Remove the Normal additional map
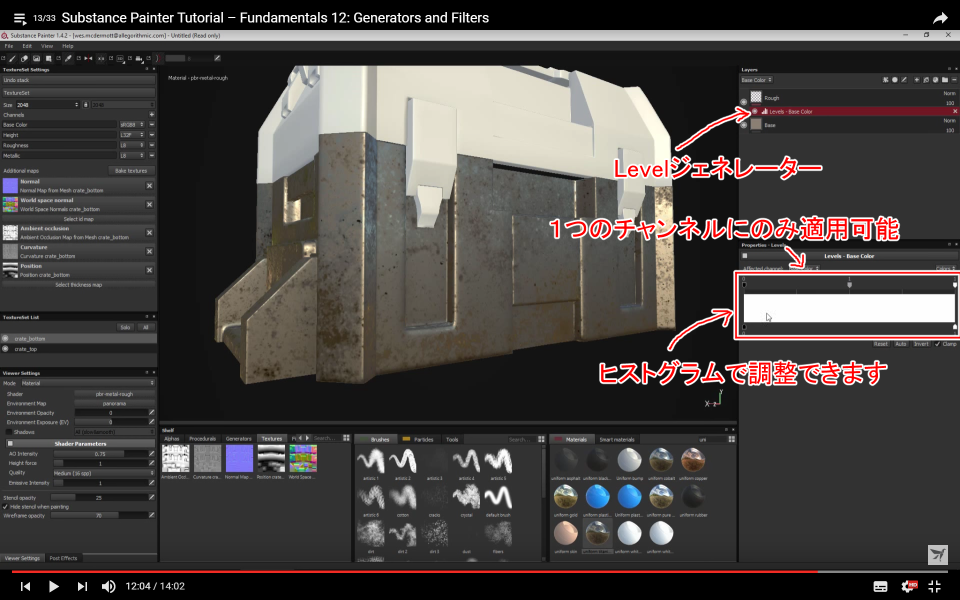Viewport: 960px width, 600px height. pyautogui.click(x=149, y=186)
